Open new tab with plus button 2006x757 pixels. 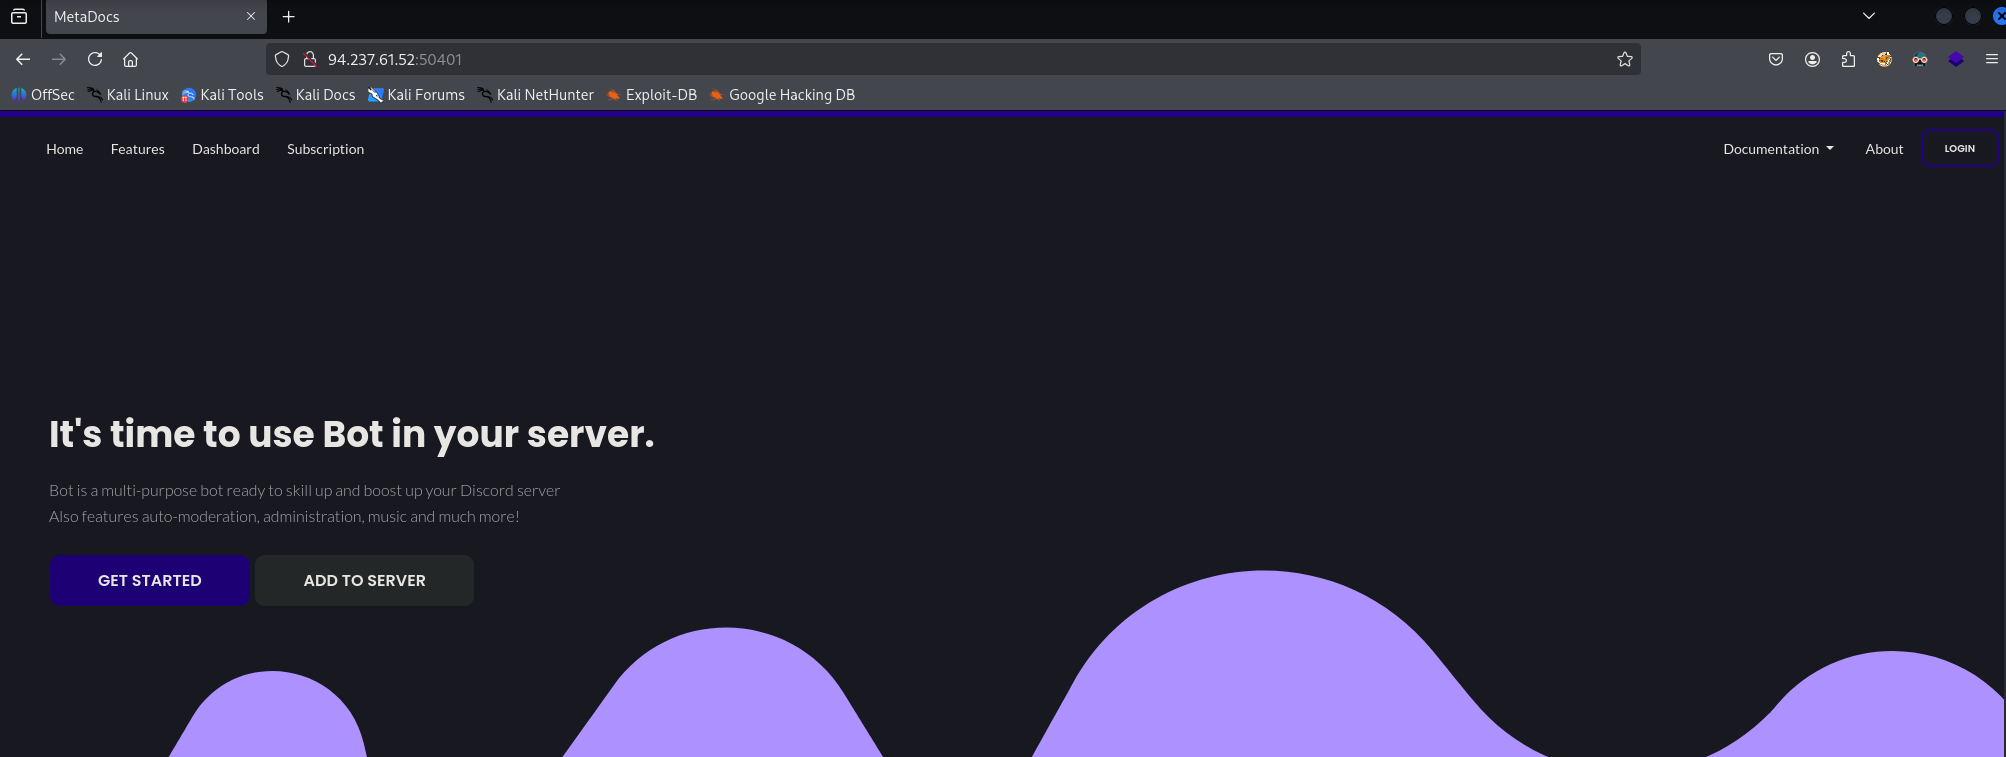289,17
